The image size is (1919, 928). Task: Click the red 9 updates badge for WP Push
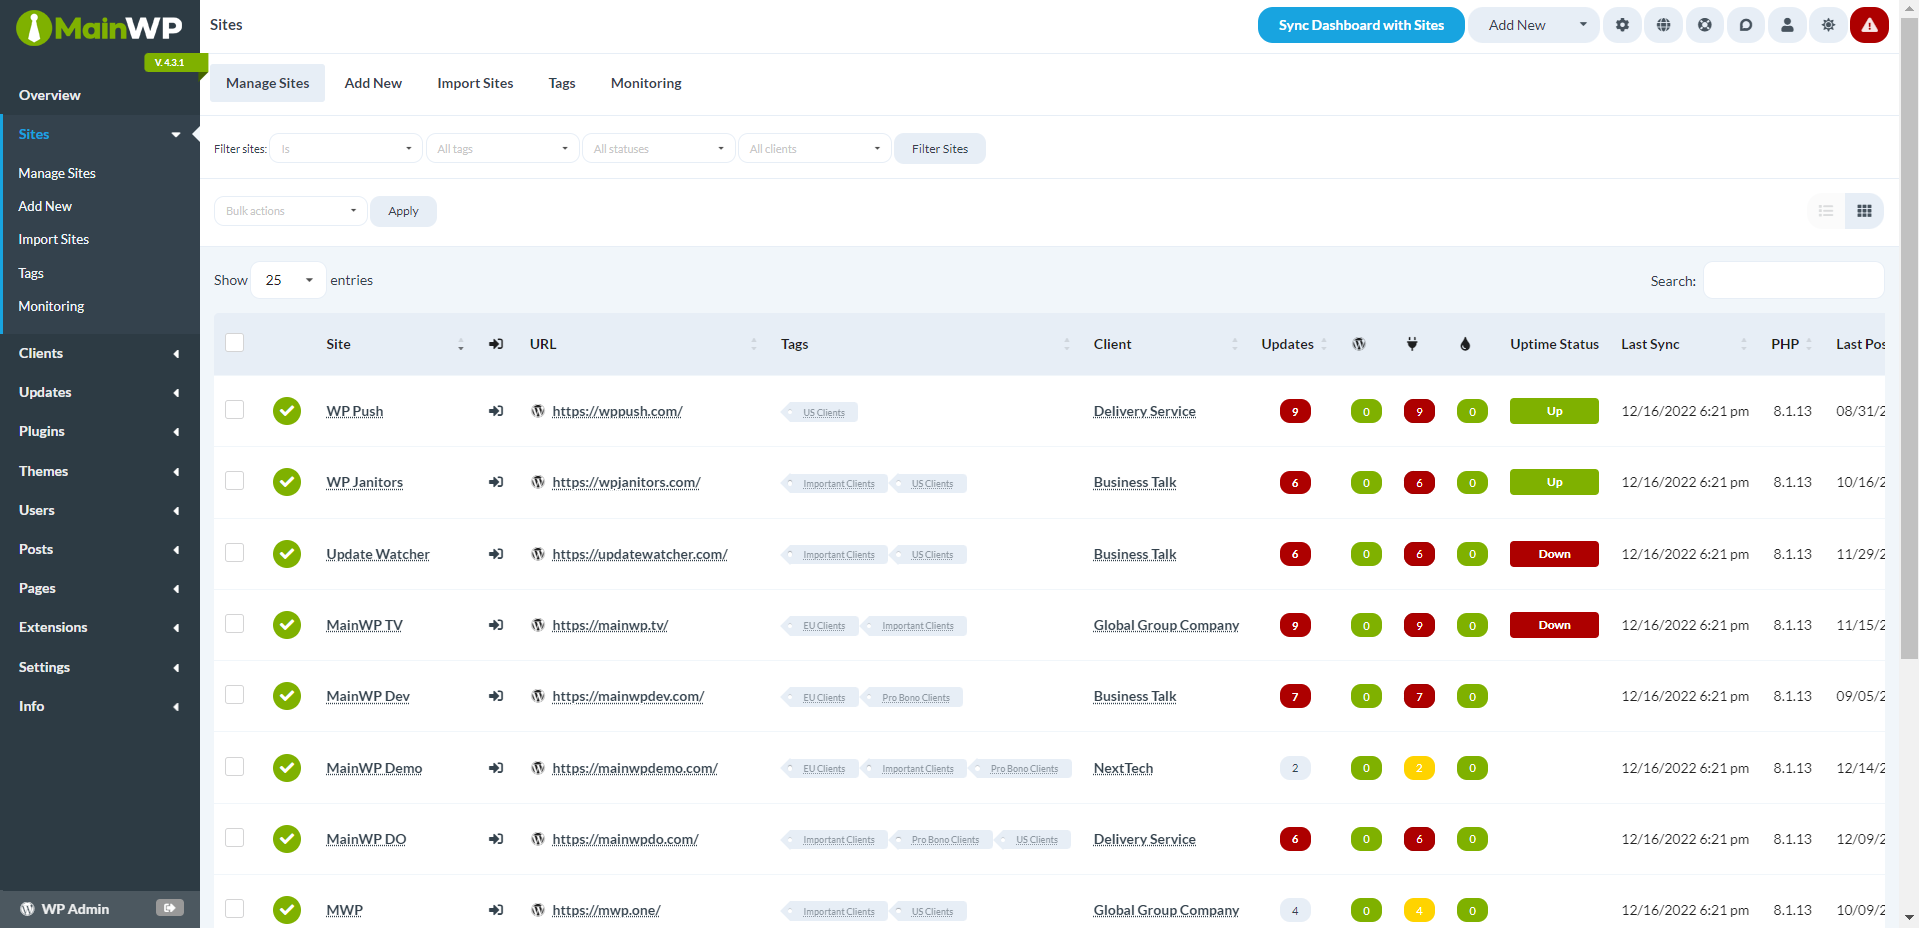[1295, 411]
